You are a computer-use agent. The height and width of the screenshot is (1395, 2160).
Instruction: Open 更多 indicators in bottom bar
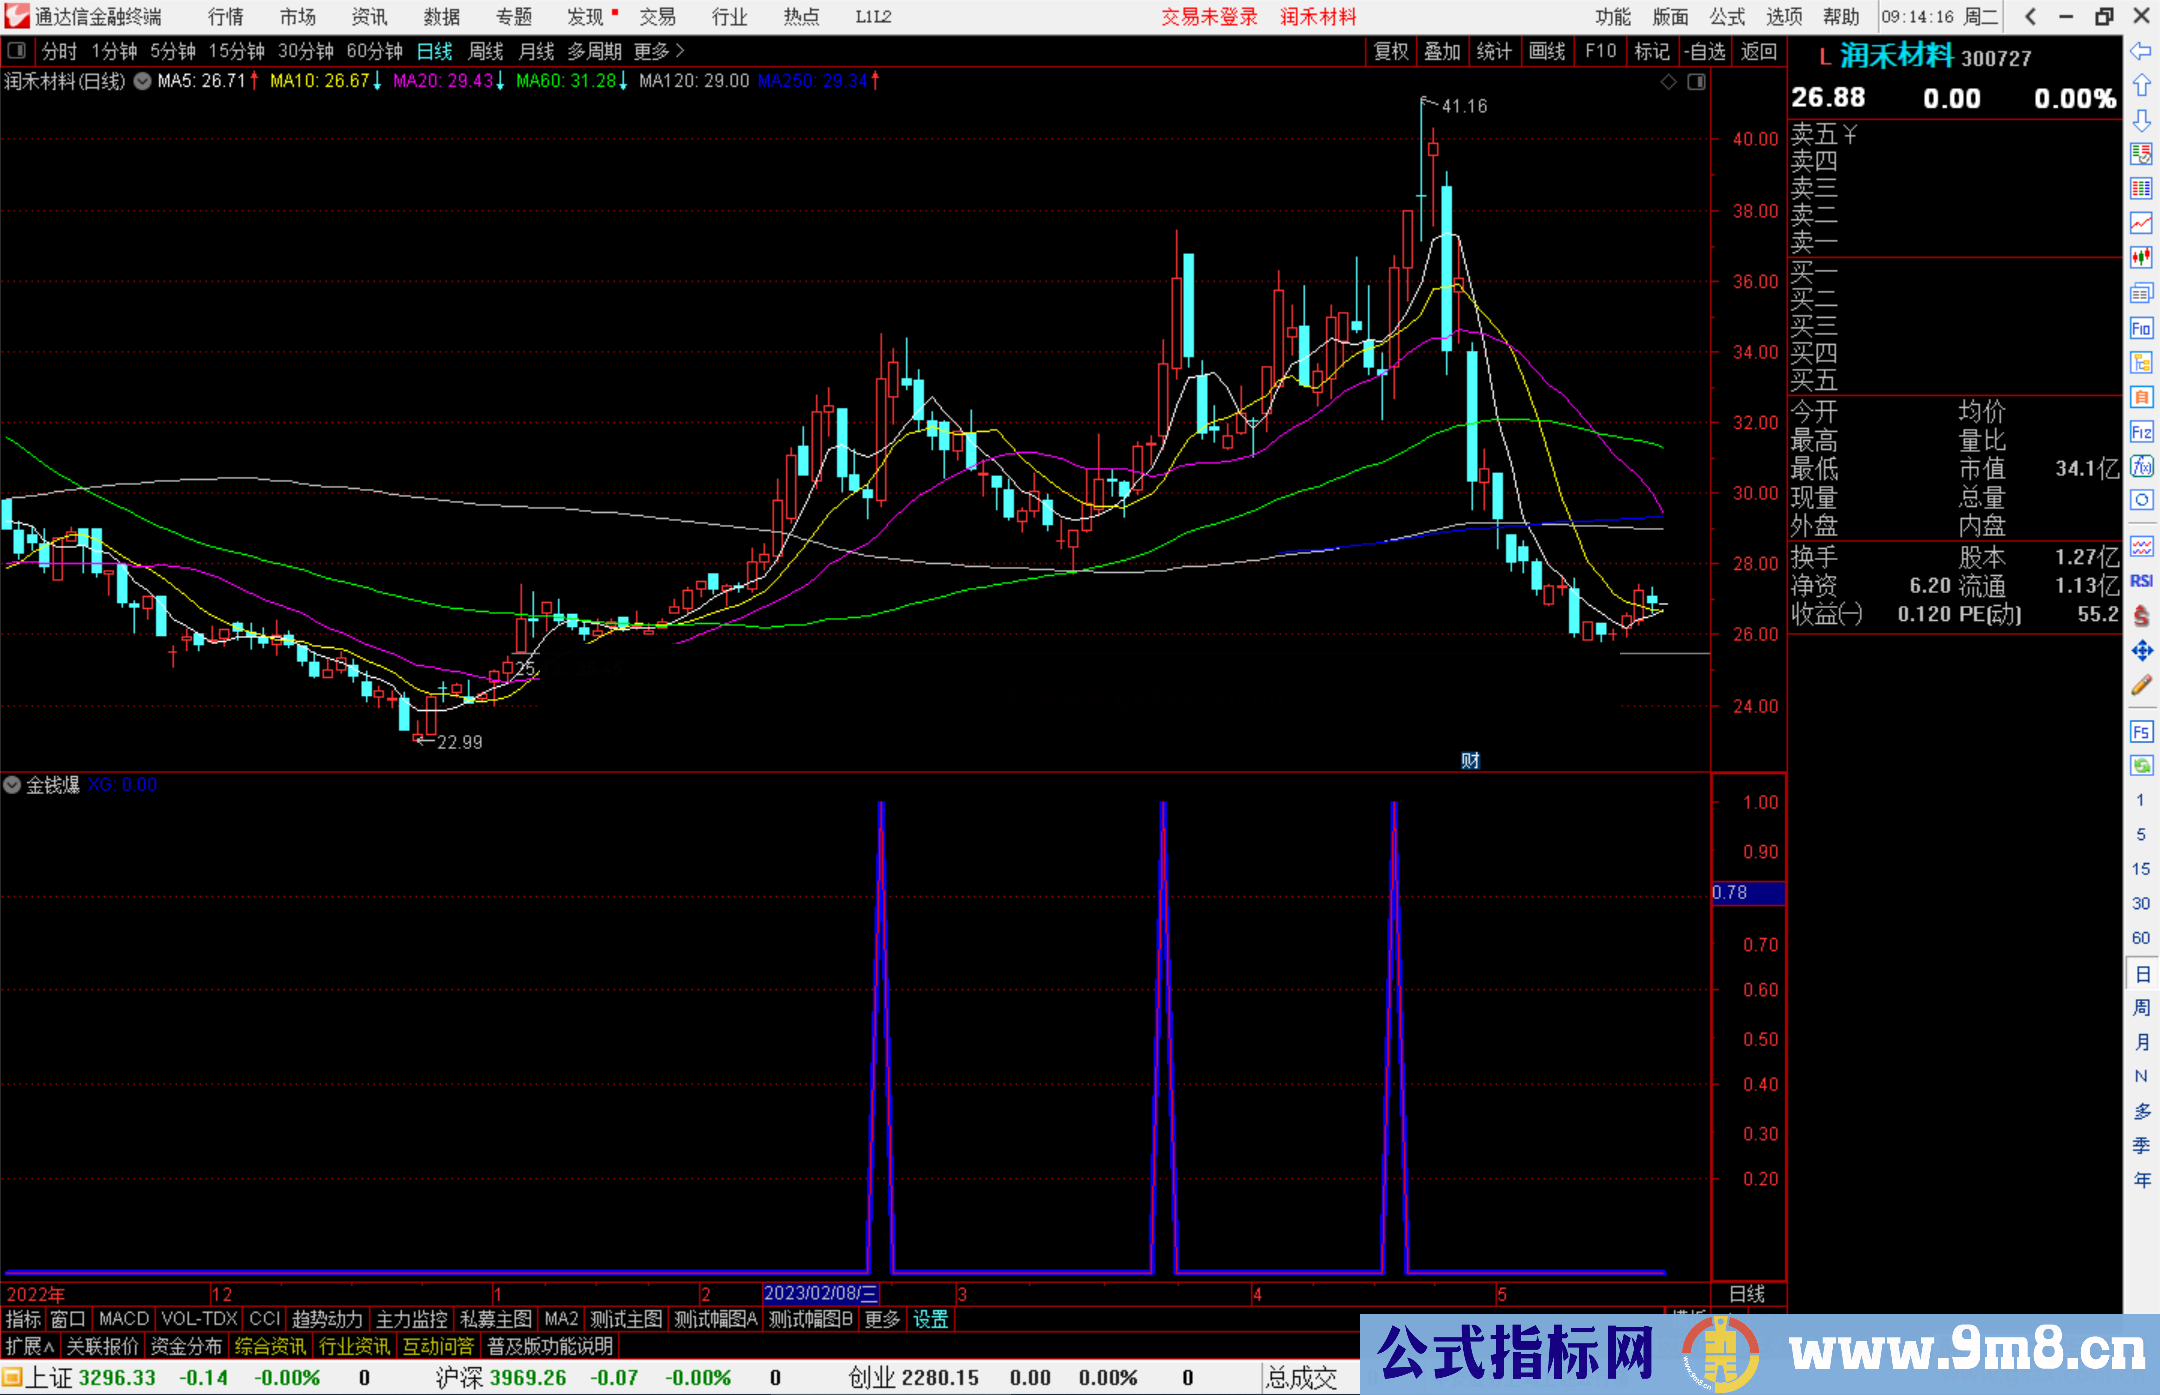pos(882,1319)
